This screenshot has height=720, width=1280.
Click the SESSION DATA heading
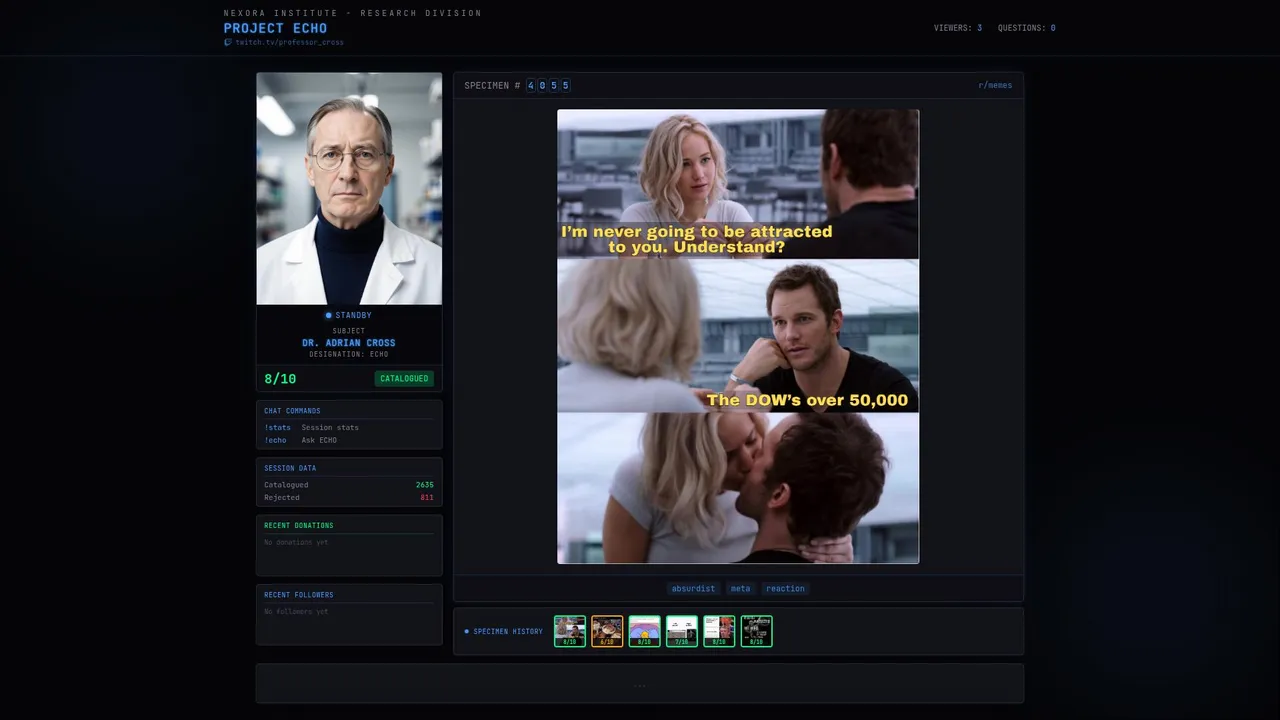(x=290, y=468)
